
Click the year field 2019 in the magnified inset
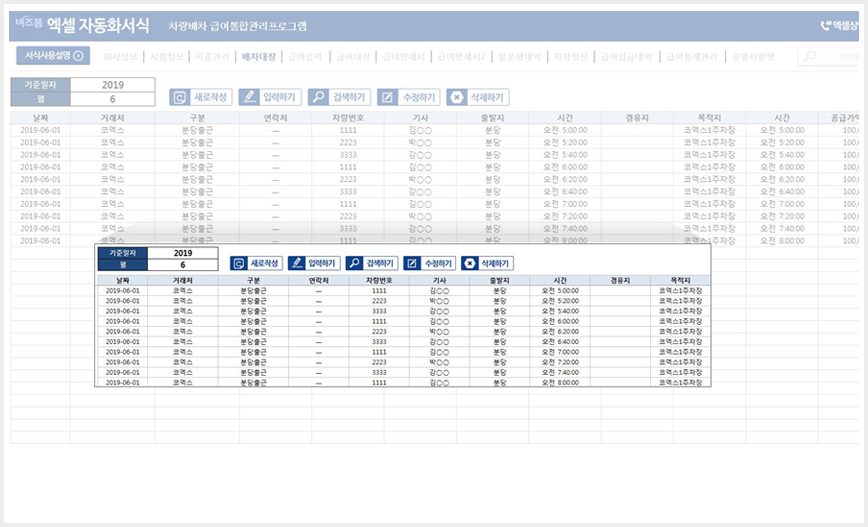(183, 253)
